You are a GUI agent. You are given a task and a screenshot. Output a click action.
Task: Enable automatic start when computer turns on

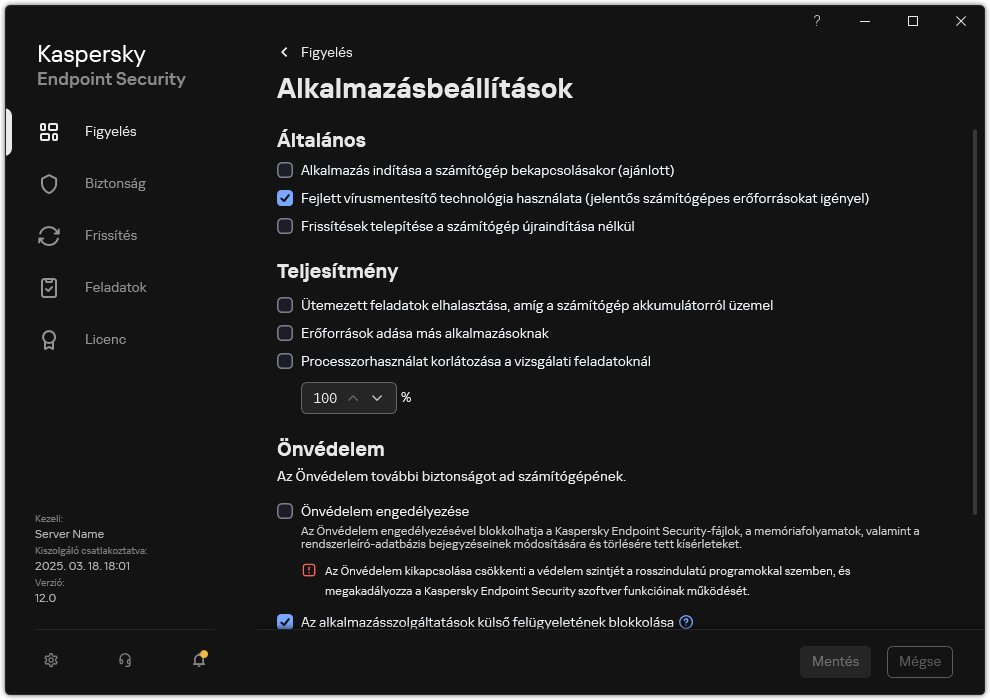pyautogui.click(x=285, y=170)
